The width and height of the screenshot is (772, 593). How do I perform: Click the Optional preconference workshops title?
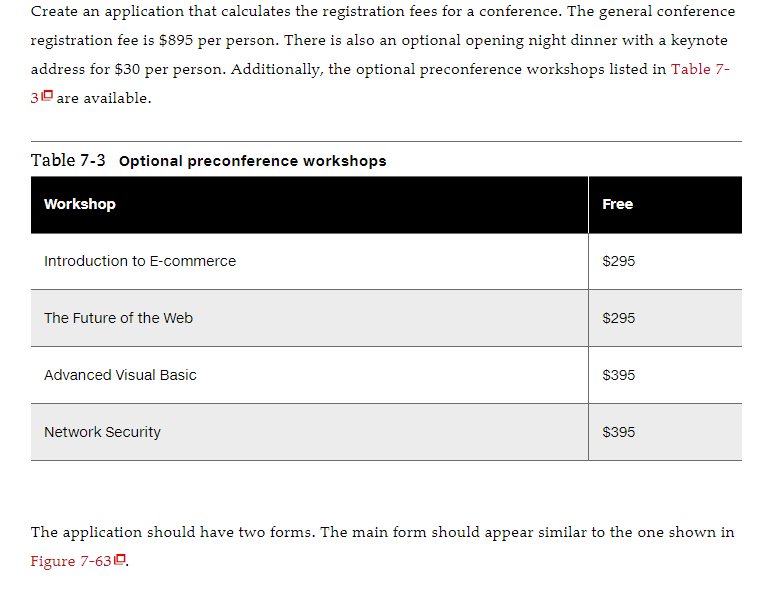click(253, 161)
